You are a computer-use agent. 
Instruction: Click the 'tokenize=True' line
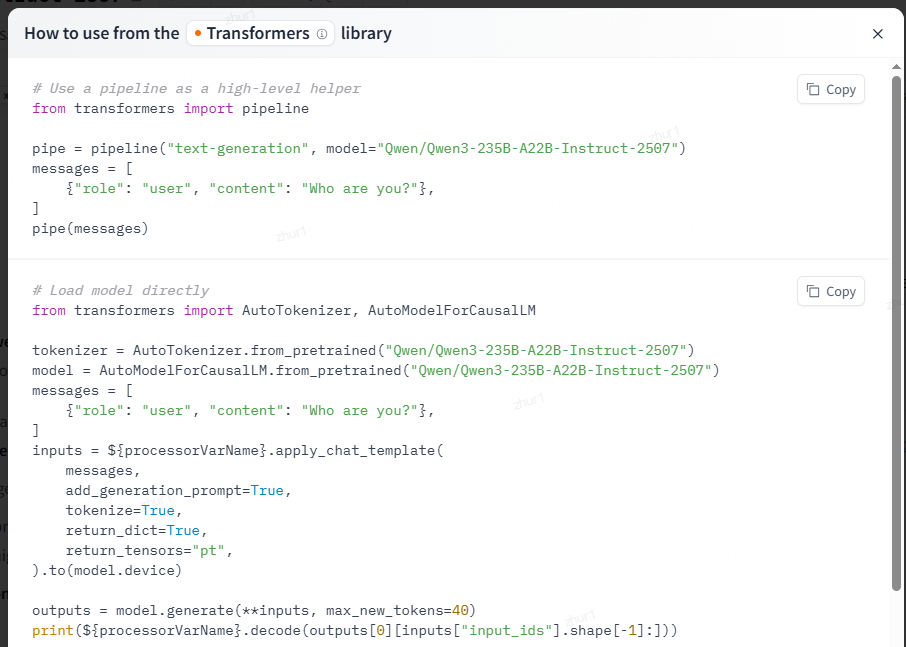pyautogui.click(x=124, y=511)
